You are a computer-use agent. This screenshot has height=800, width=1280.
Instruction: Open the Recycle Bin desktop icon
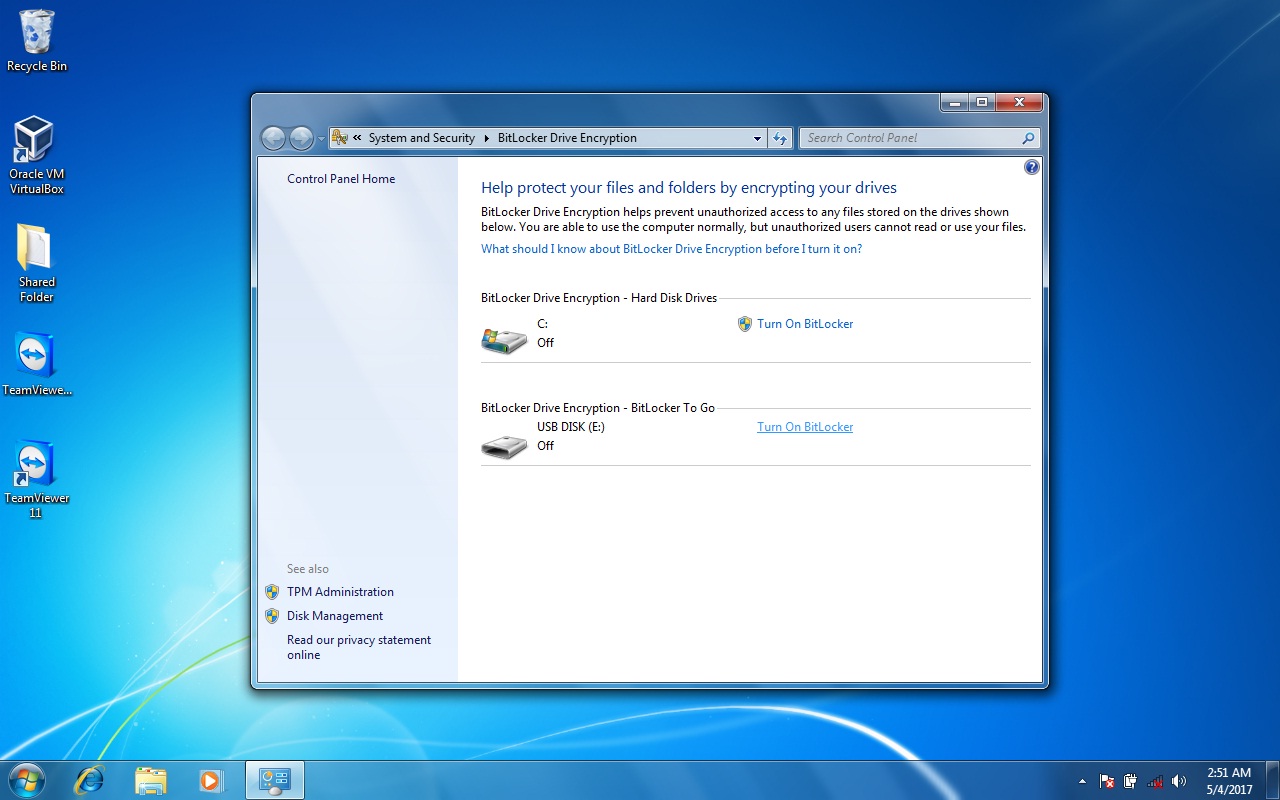point(37,41)
